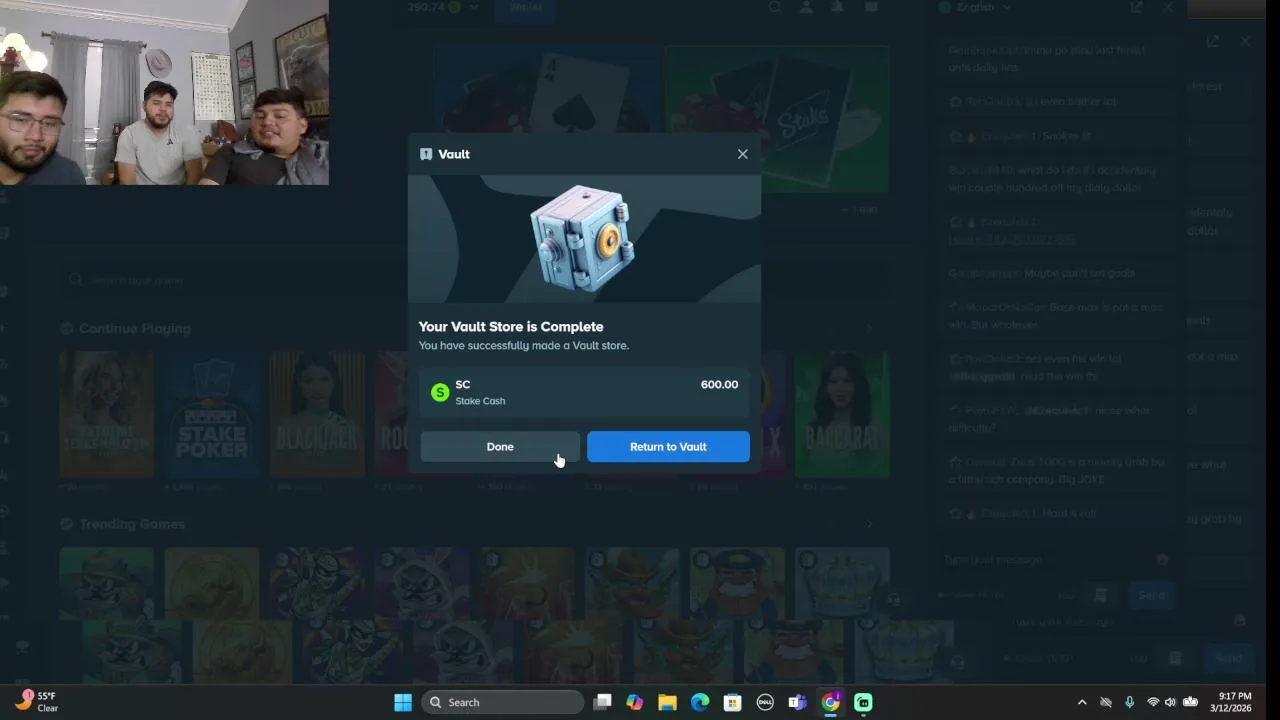Click the Return to Vault button
This screenshot has width=1280, height=720.
[x=668, y=447]
